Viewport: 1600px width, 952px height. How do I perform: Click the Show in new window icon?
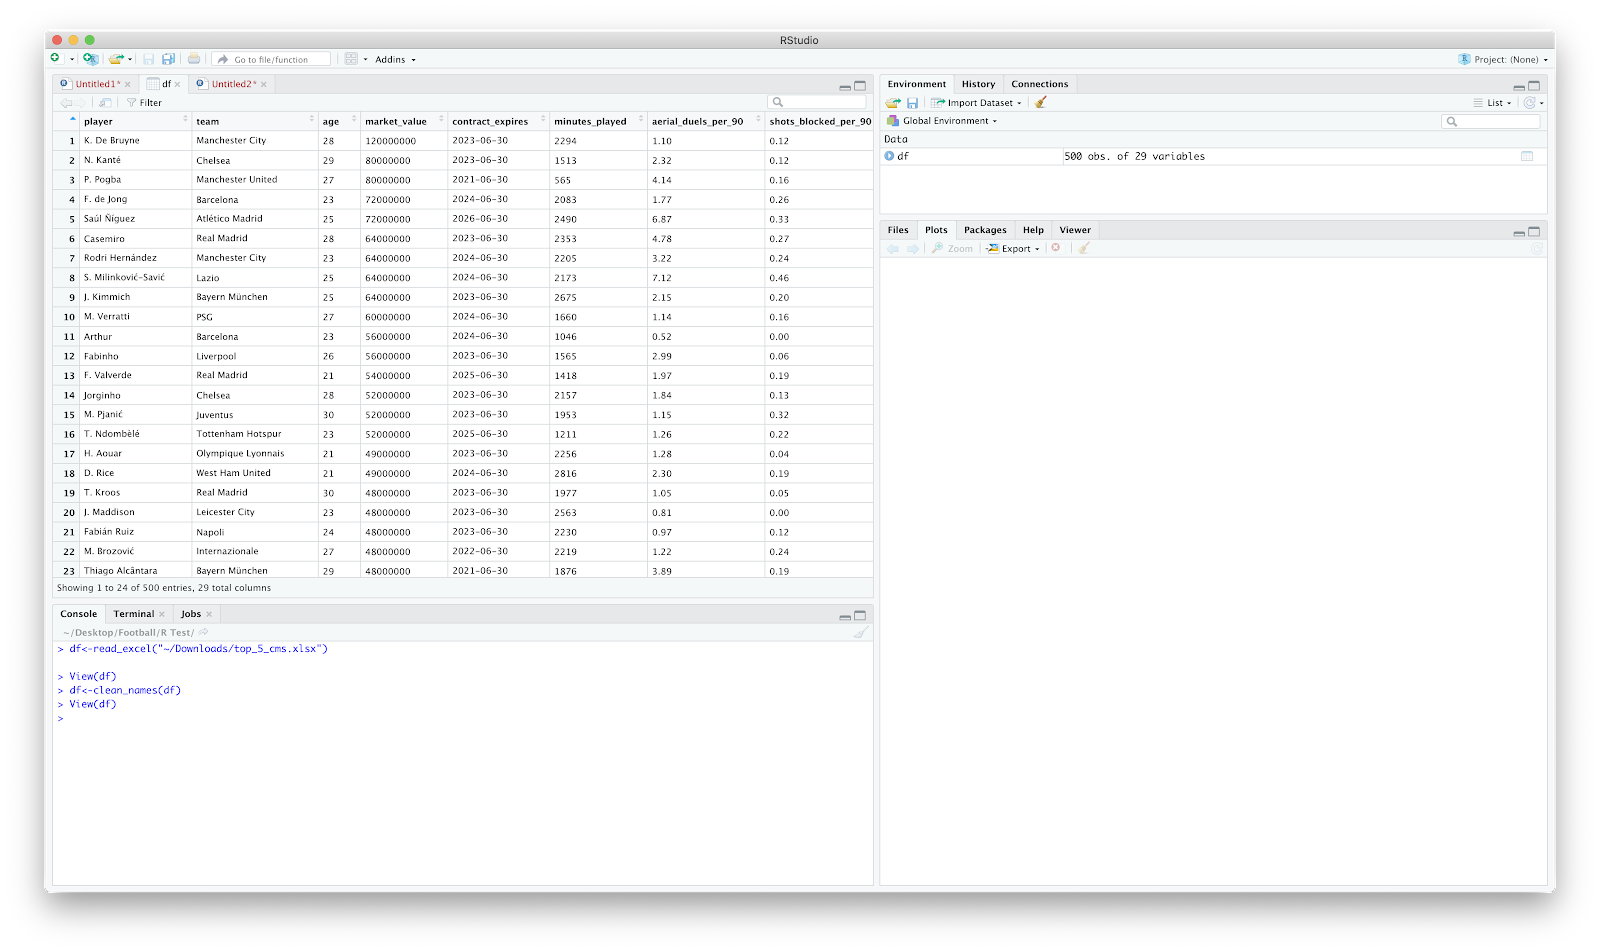(x=105, y=102)
